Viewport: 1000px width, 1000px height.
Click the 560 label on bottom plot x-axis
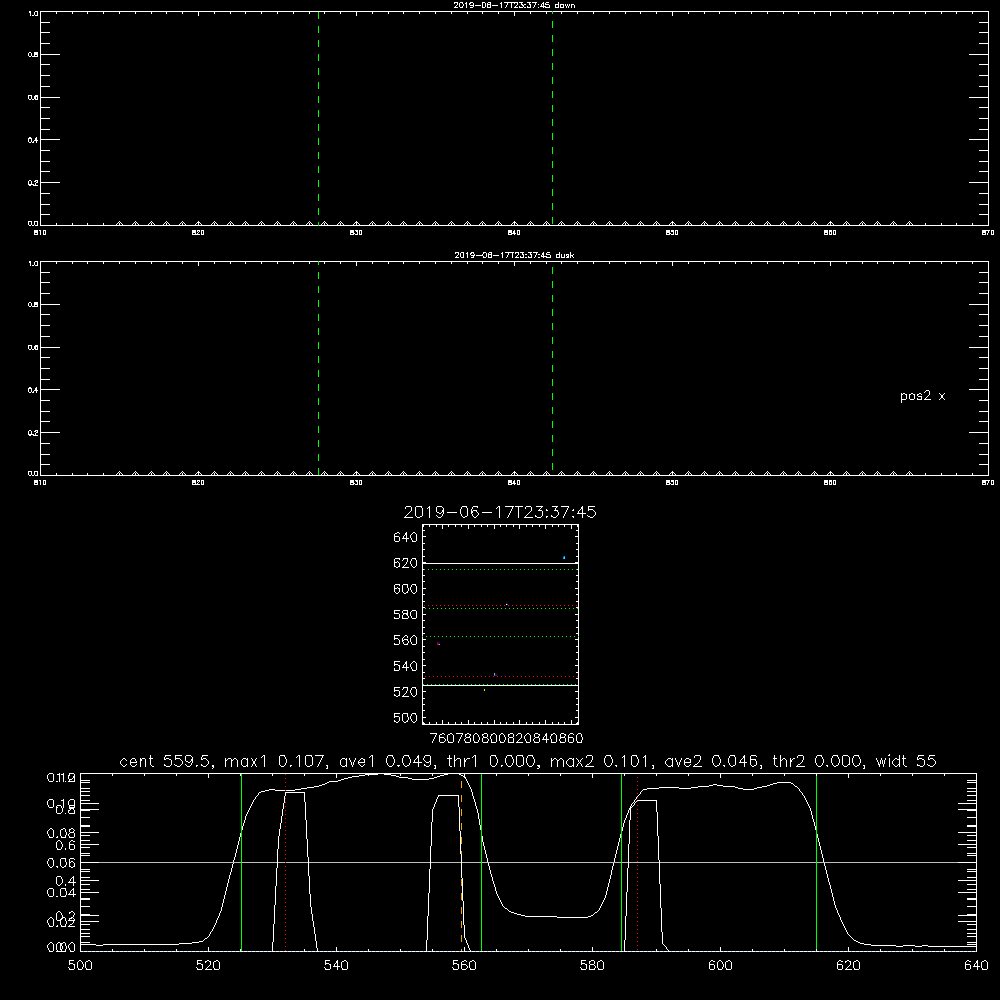(x=464, y=966)
